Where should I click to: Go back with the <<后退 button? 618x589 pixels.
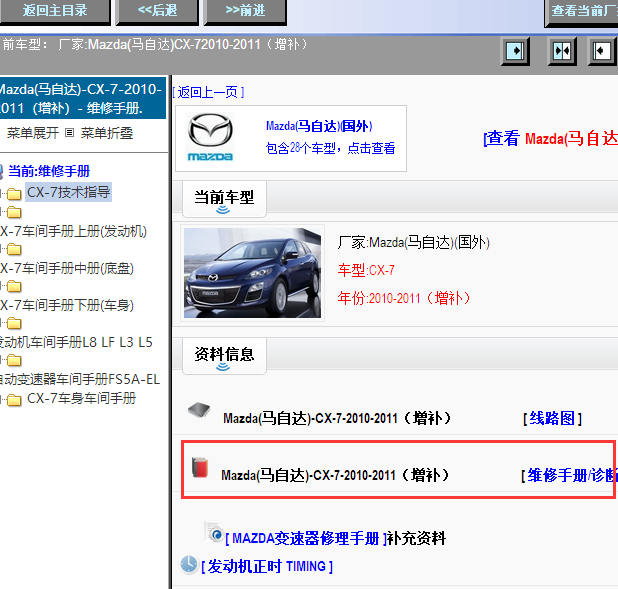click(157, 11)
